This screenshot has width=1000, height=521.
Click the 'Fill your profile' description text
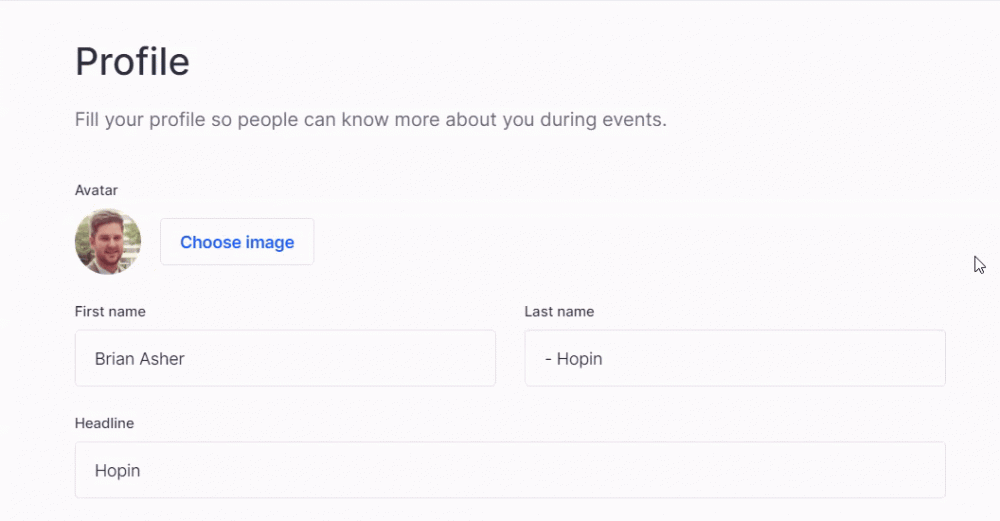click(x=371, y=120)
